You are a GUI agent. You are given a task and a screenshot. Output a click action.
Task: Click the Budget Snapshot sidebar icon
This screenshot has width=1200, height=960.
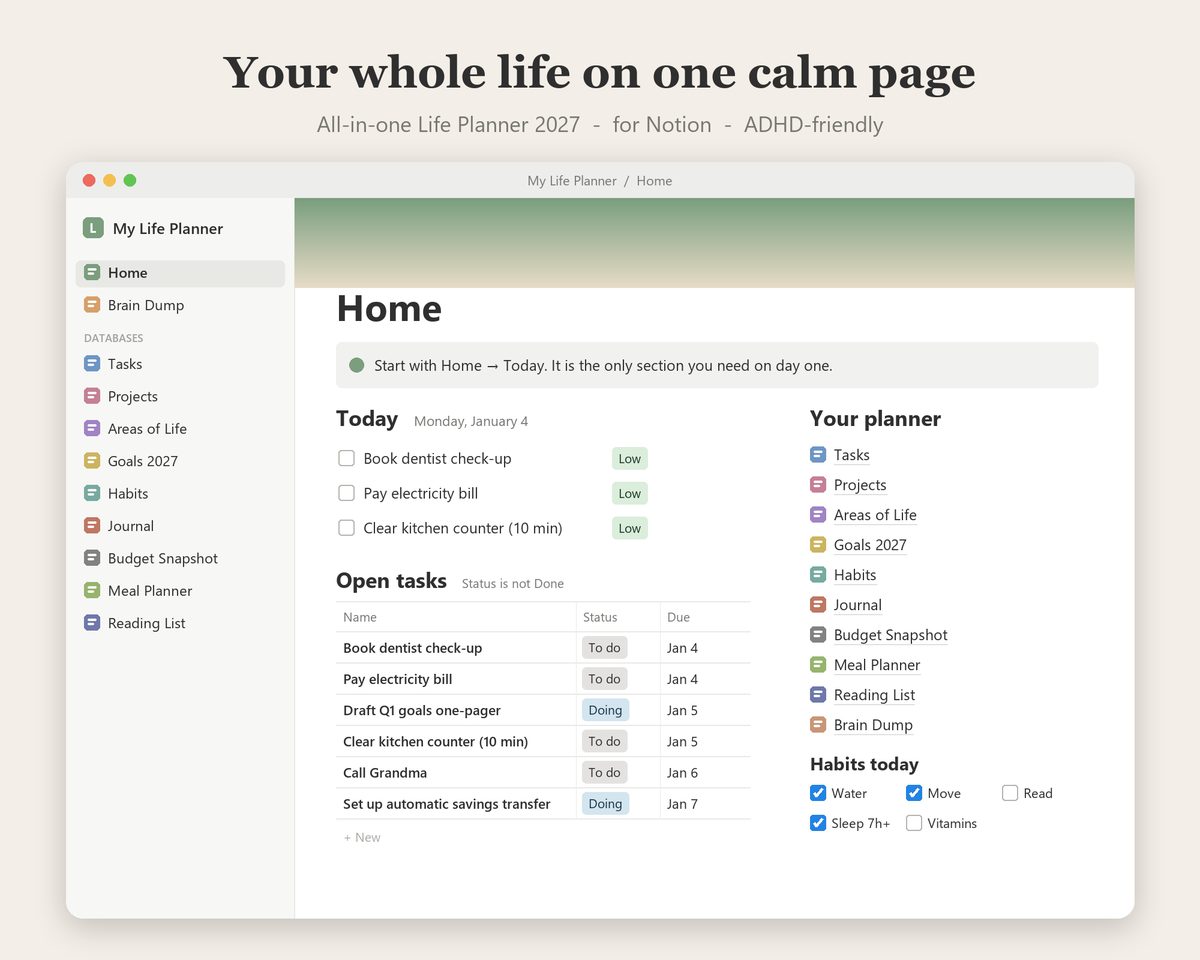point(92,558)
